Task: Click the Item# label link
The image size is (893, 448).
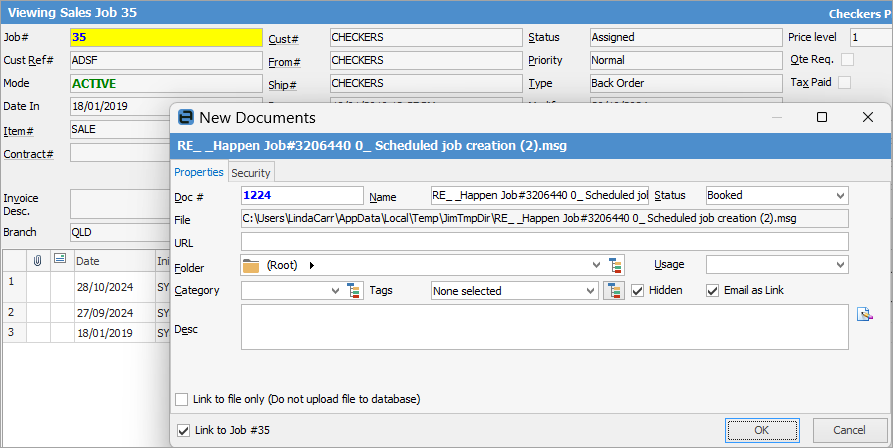Action: [x=18, y=131]
